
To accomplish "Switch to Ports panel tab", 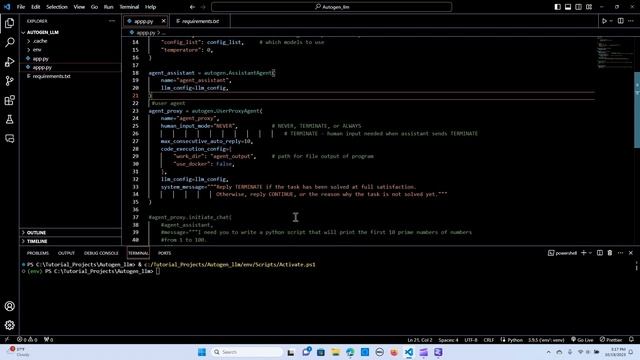I will tap(164, 253).
